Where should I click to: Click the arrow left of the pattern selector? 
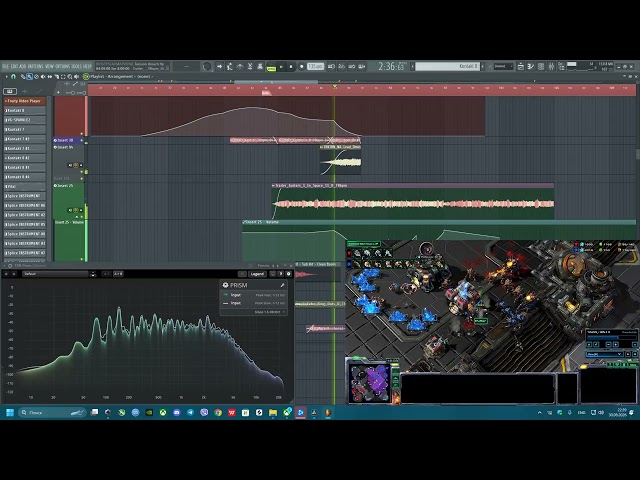coord(412,66)
